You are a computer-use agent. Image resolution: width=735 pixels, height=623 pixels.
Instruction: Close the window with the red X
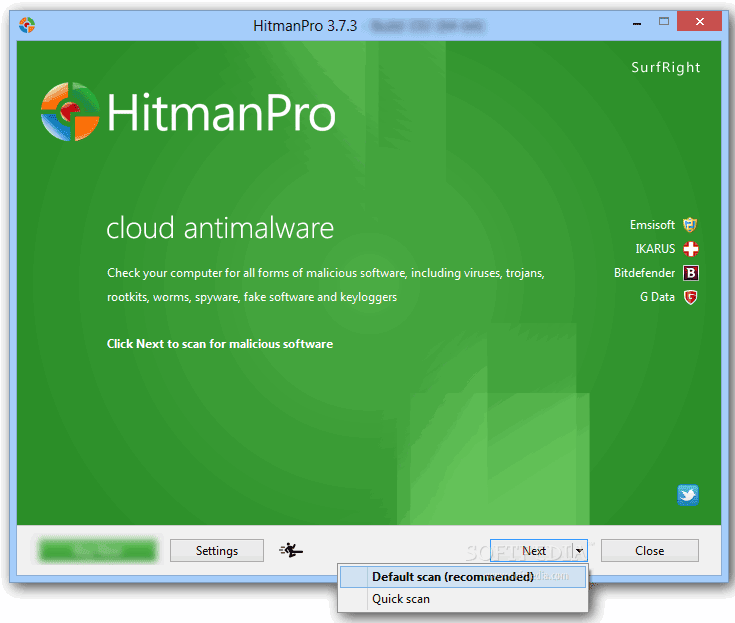699,22
